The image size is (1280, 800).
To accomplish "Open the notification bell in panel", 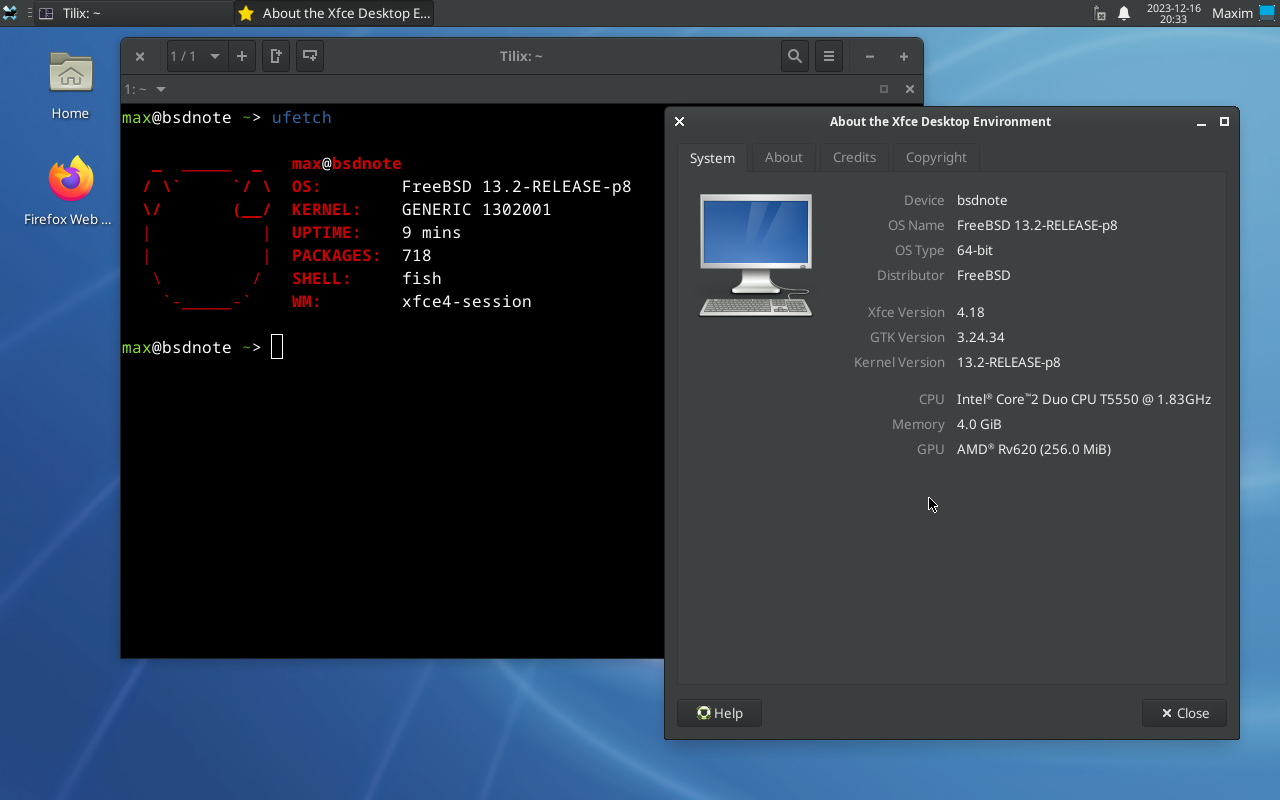I will coord(1123,13).
